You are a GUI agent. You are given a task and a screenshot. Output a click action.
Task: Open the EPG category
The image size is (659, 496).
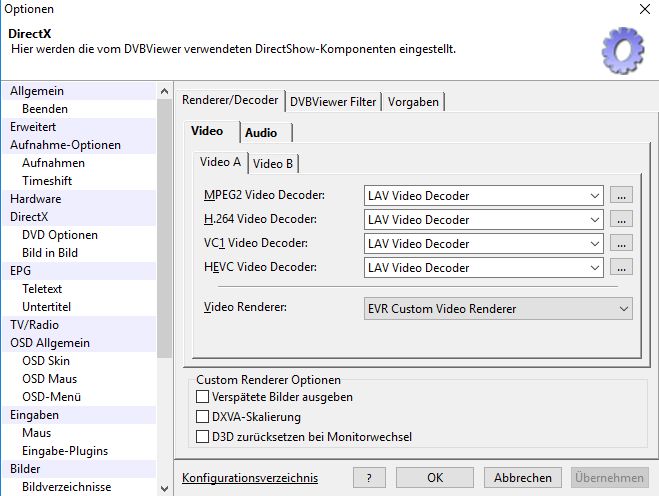(x=79, y=271)
